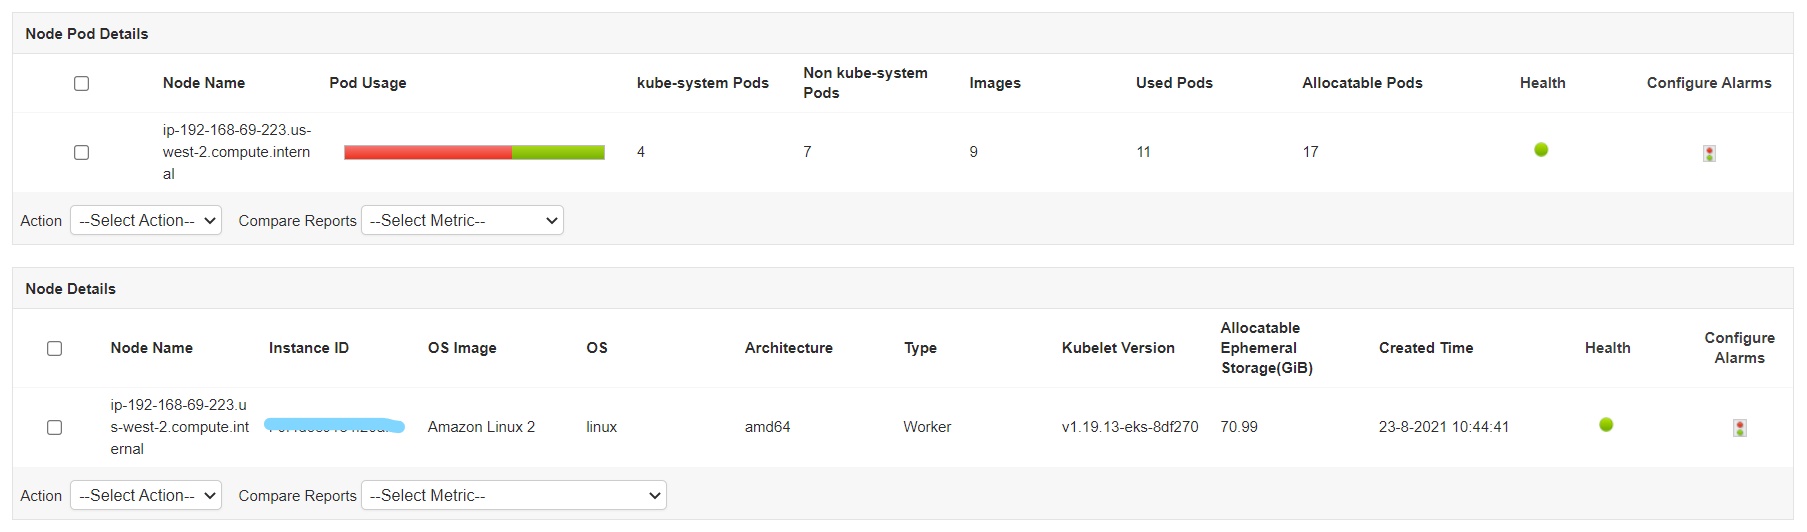This screenshot has width=1807, height=532.
Task: Click green health indicator in Node Pod Details
Action: point(1541,150)
